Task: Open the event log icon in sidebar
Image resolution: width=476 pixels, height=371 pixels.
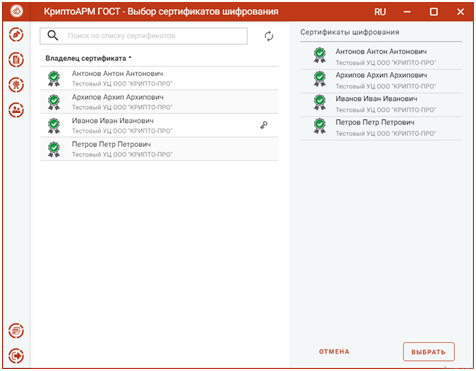Action: 16,331
